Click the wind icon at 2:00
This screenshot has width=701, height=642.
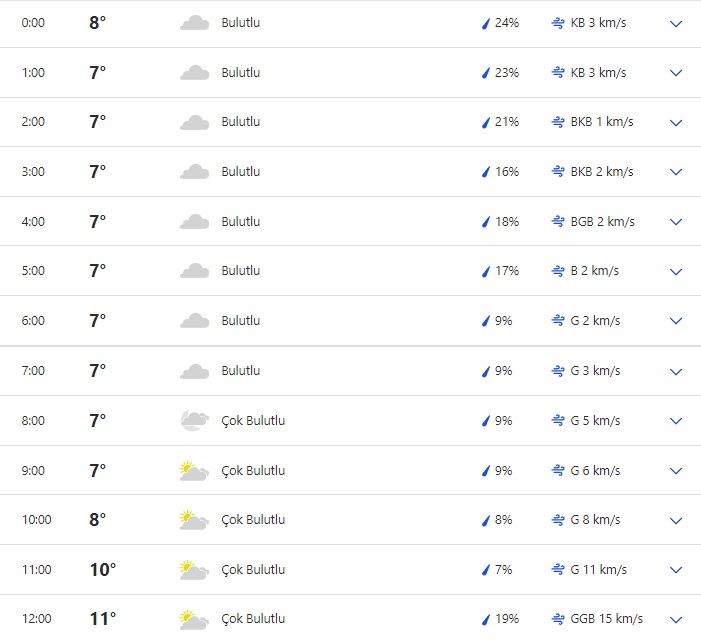point(558,122)
